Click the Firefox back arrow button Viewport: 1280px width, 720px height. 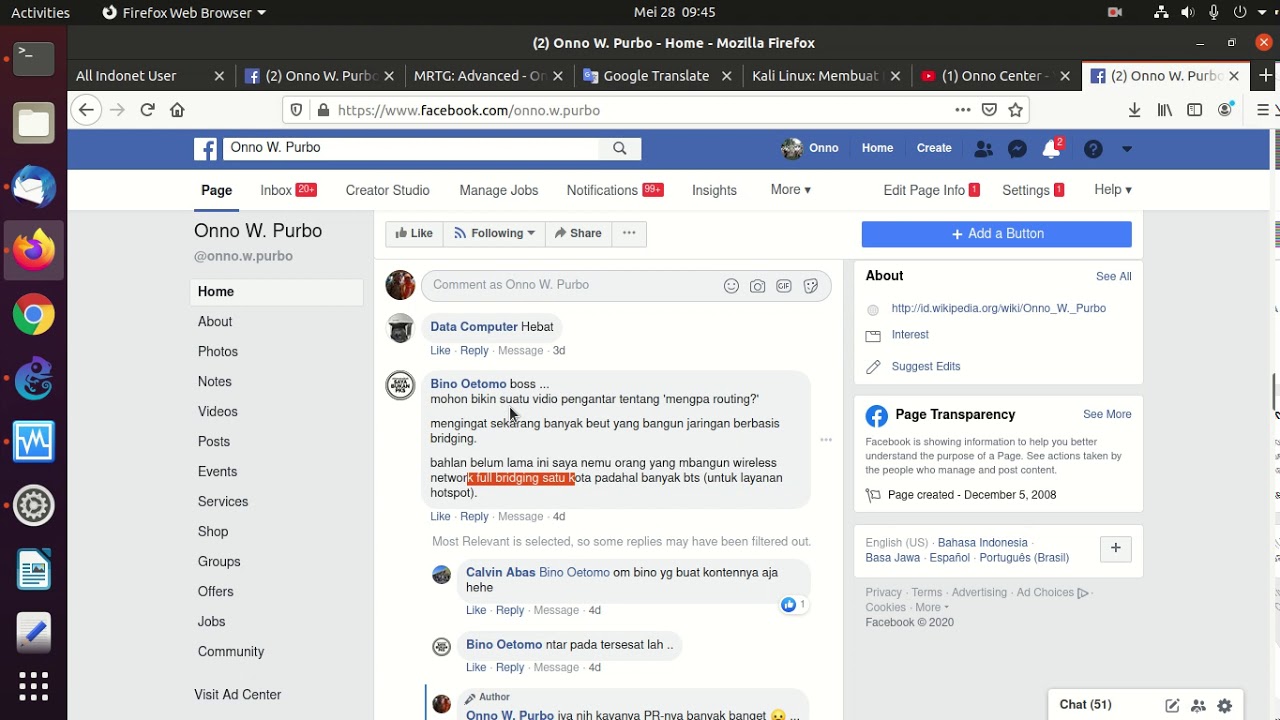point(87,110)
